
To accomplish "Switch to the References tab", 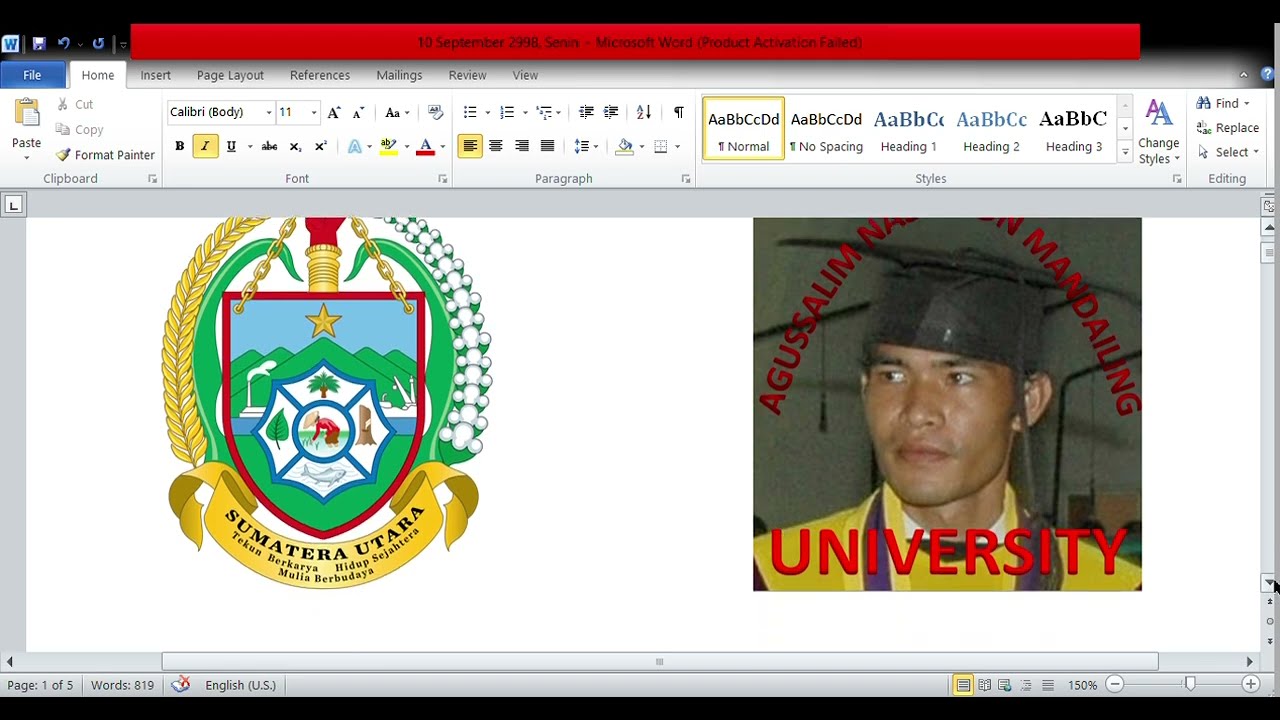I will (x=320, y=75).
